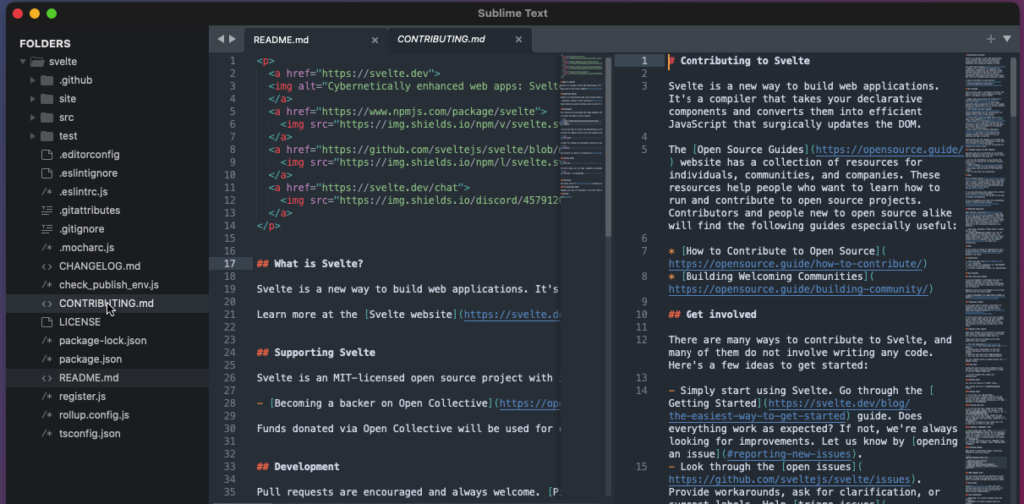The image size is (1024, 504).
Task: Click the .github folder icon
Action: coord(47,80)
